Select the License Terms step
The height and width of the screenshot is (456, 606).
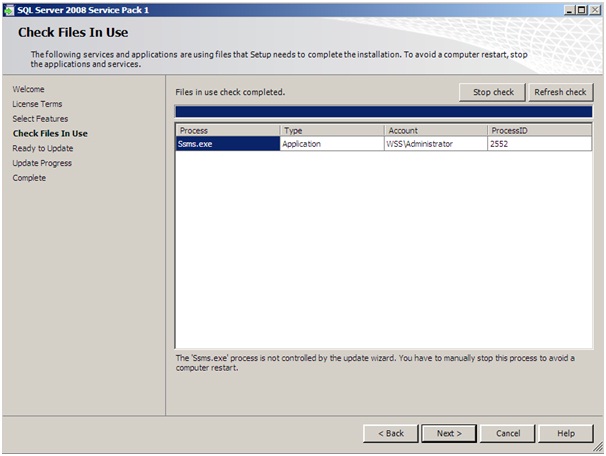[x=37, y=104]
